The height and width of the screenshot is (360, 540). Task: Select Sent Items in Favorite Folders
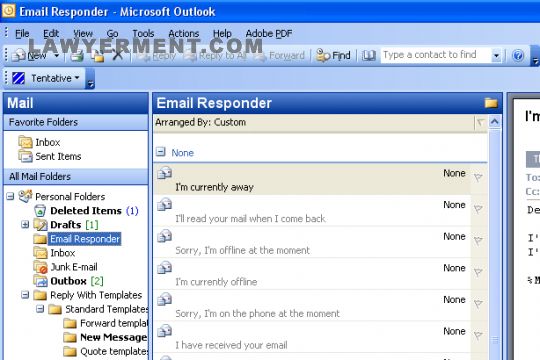50,156
